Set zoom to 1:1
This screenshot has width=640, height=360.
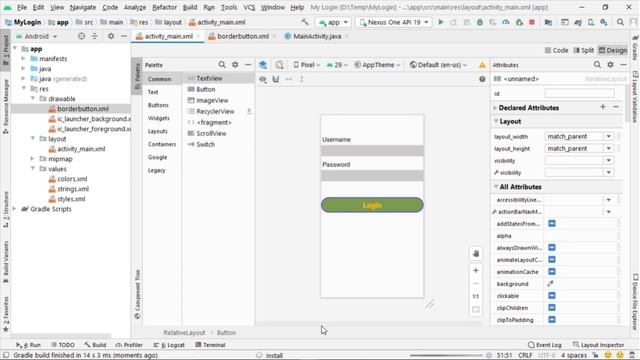(x=476, y=296)
